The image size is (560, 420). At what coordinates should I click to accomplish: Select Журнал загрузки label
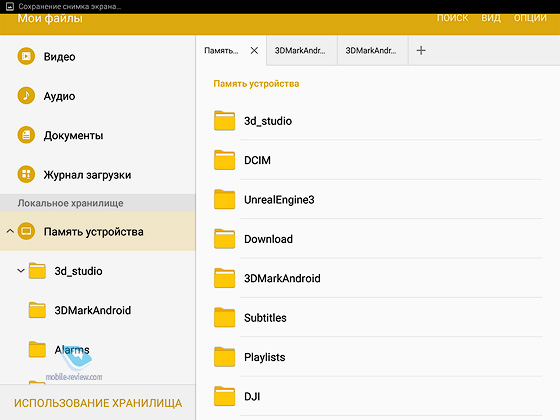click(x=87, y=175)
